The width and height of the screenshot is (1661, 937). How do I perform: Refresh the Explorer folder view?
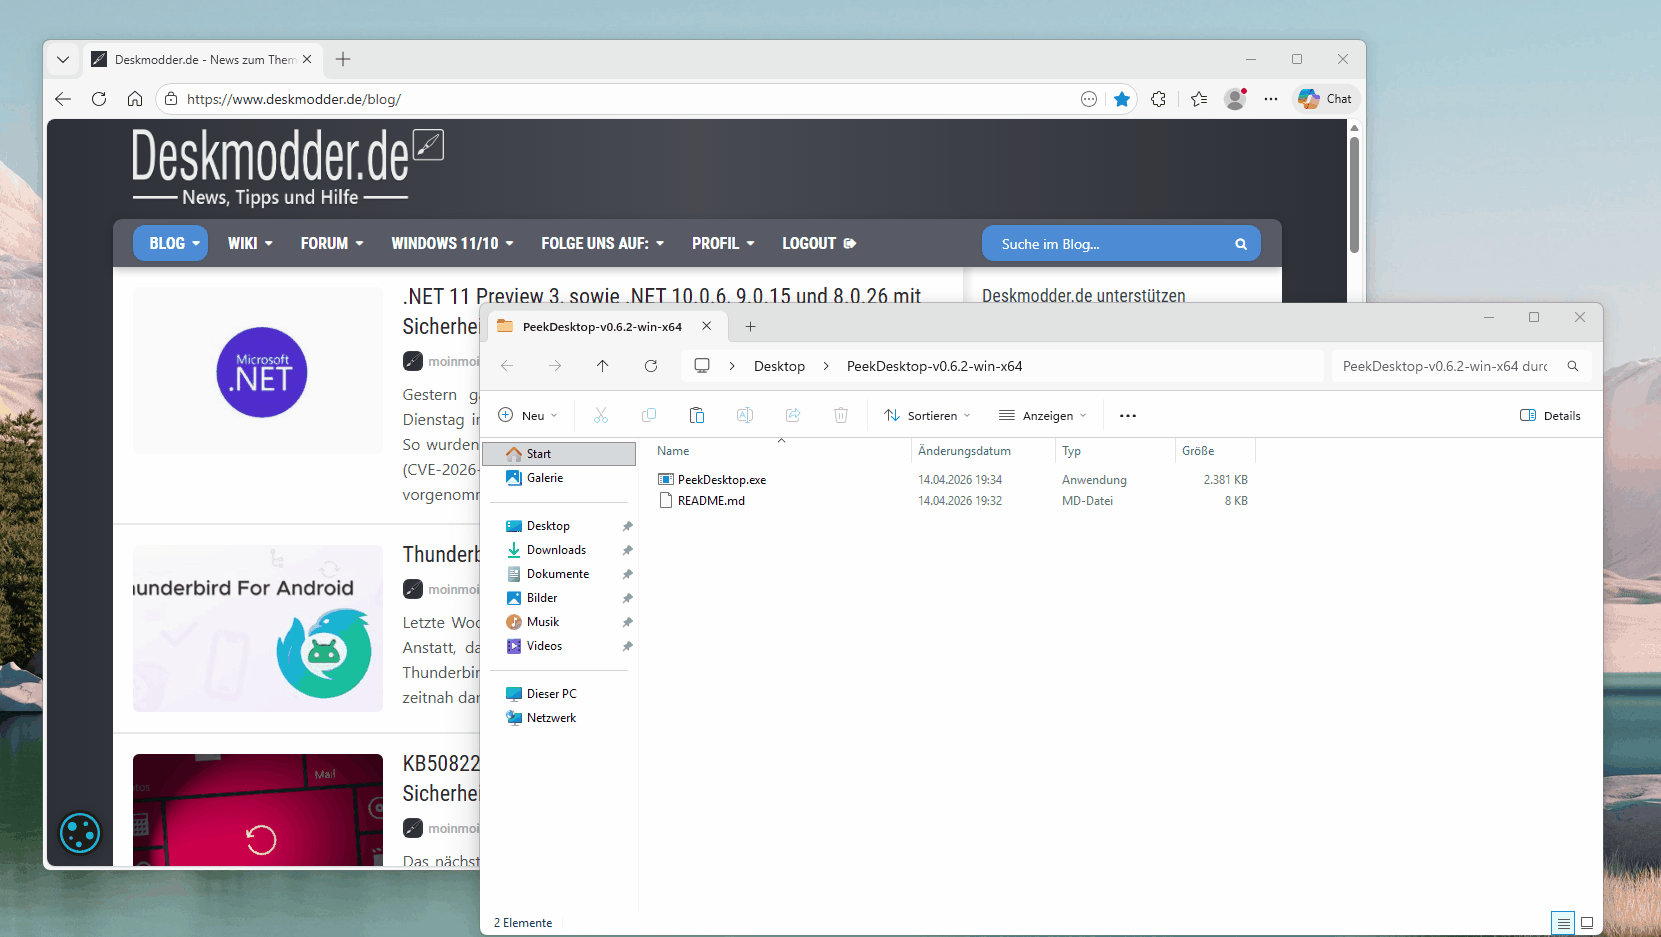pyautogui.click(x=651, y=366)
